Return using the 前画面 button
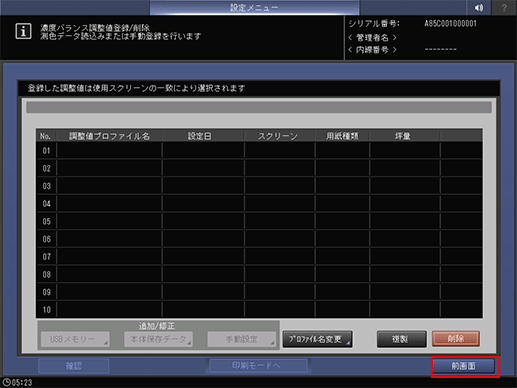Image resolution: width=517 pixels, height=388 pixels. pos(464,366)
